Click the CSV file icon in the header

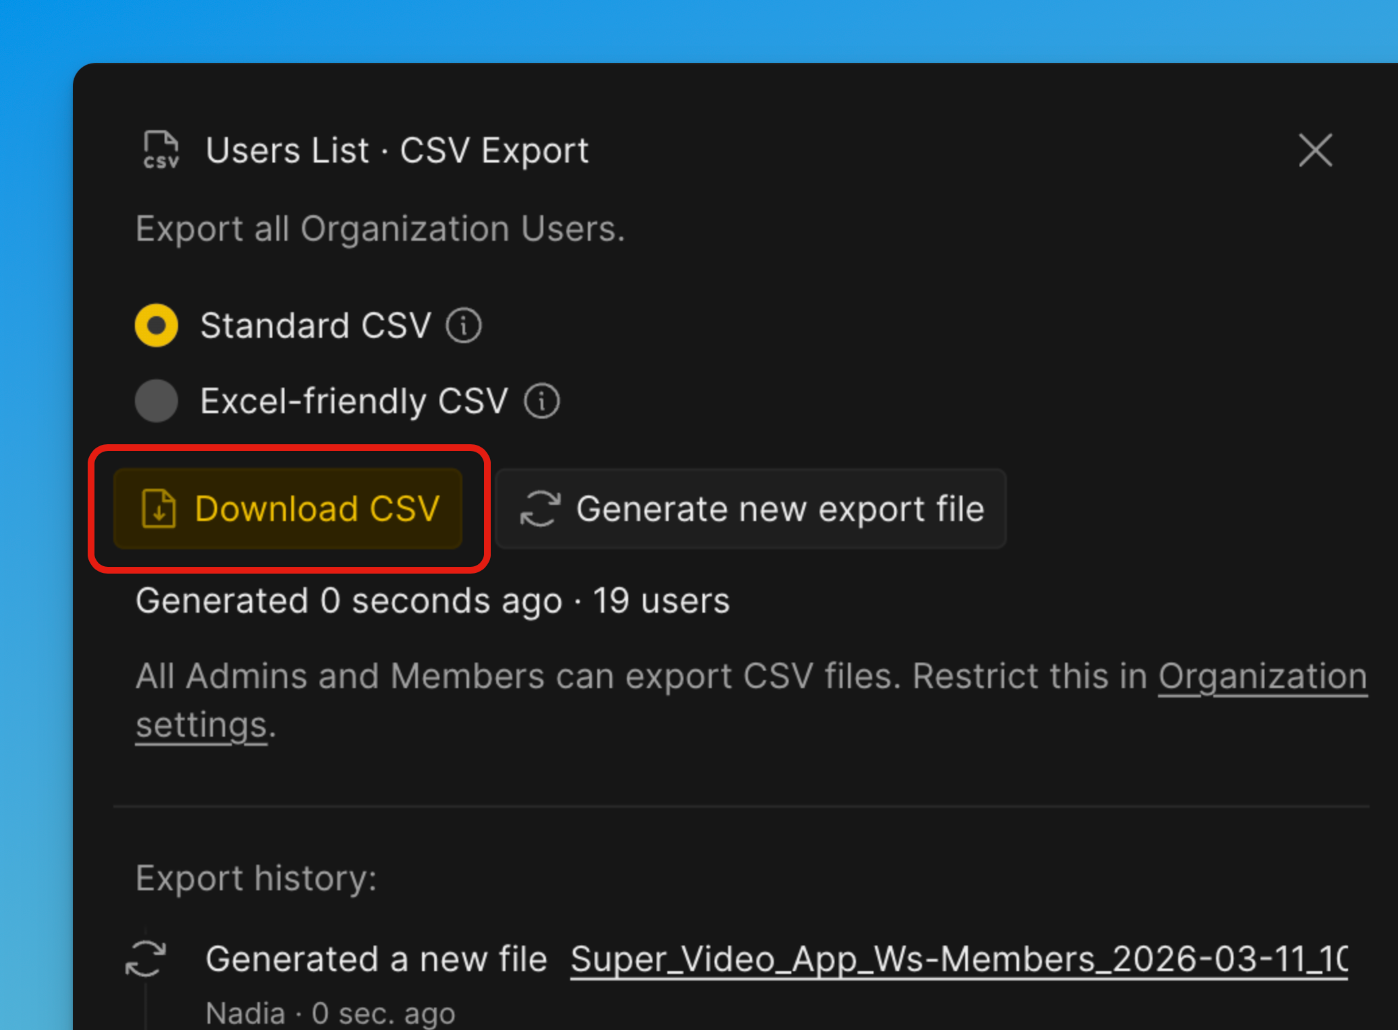pos(161,150)
